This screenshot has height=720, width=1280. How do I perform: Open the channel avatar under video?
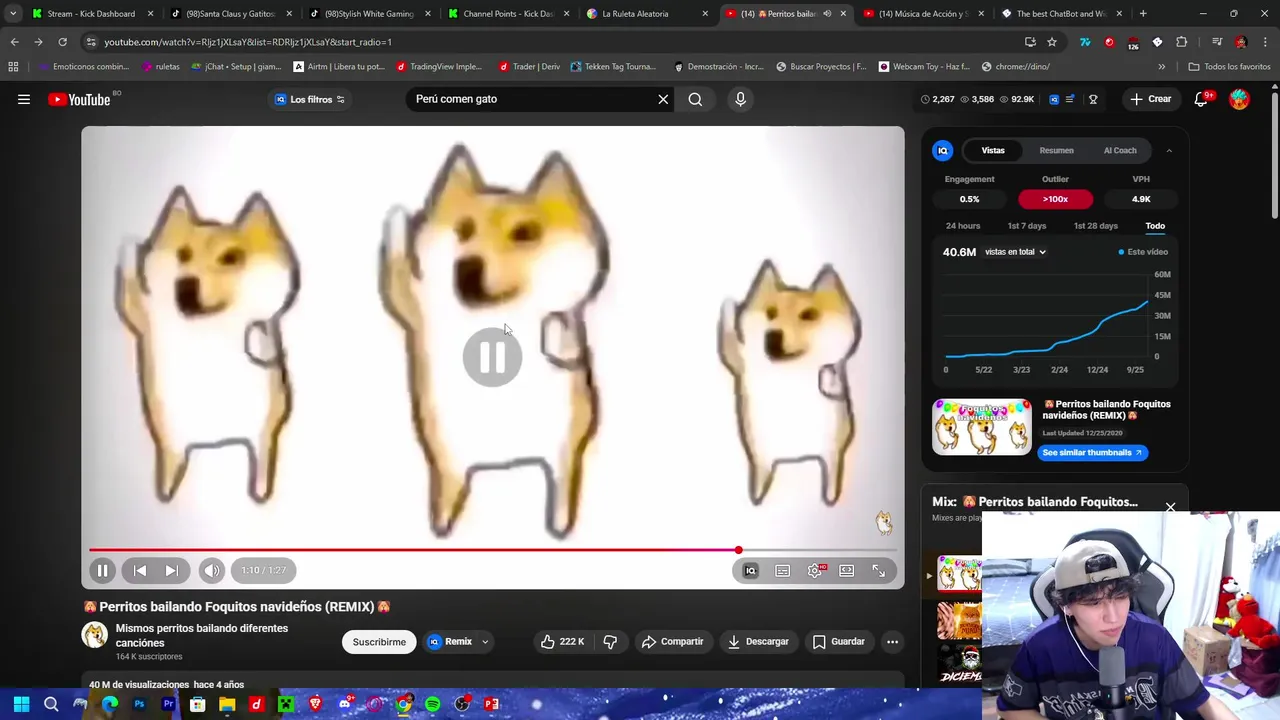tap(94, 634)
